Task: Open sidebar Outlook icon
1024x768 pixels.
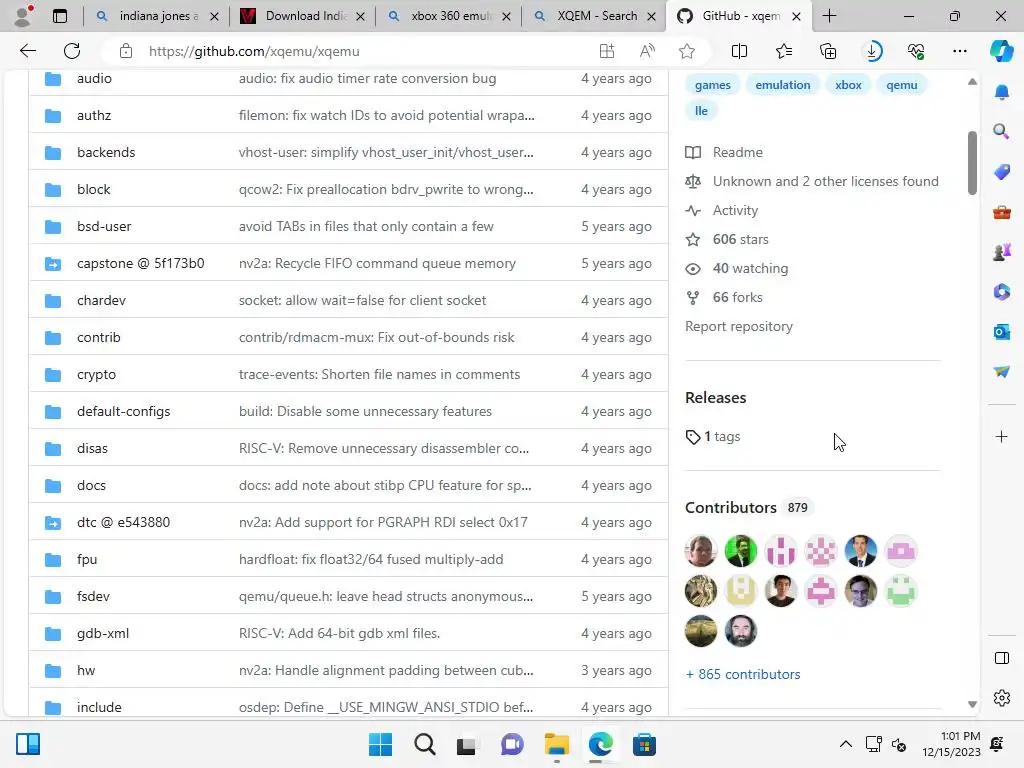Action: click(x=1002, y=332)
